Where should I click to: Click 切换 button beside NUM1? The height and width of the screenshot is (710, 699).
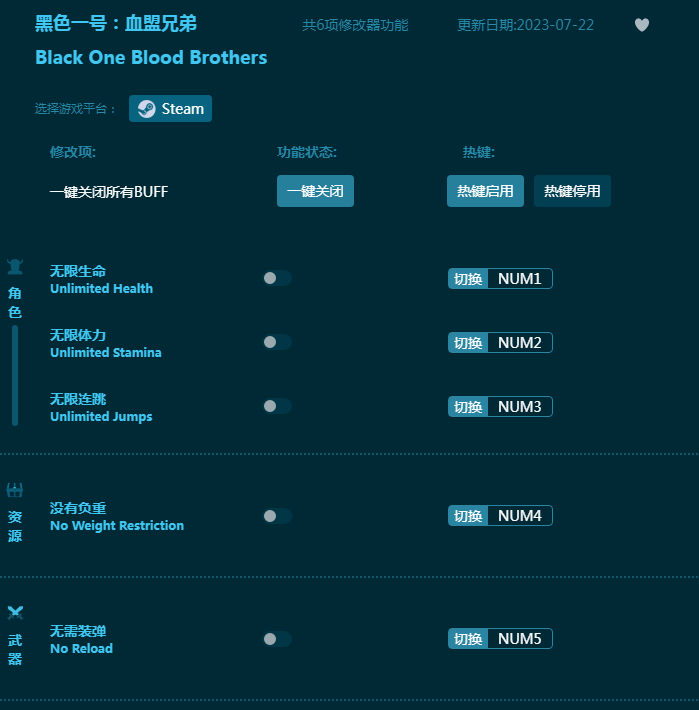[x=468, y=279]
